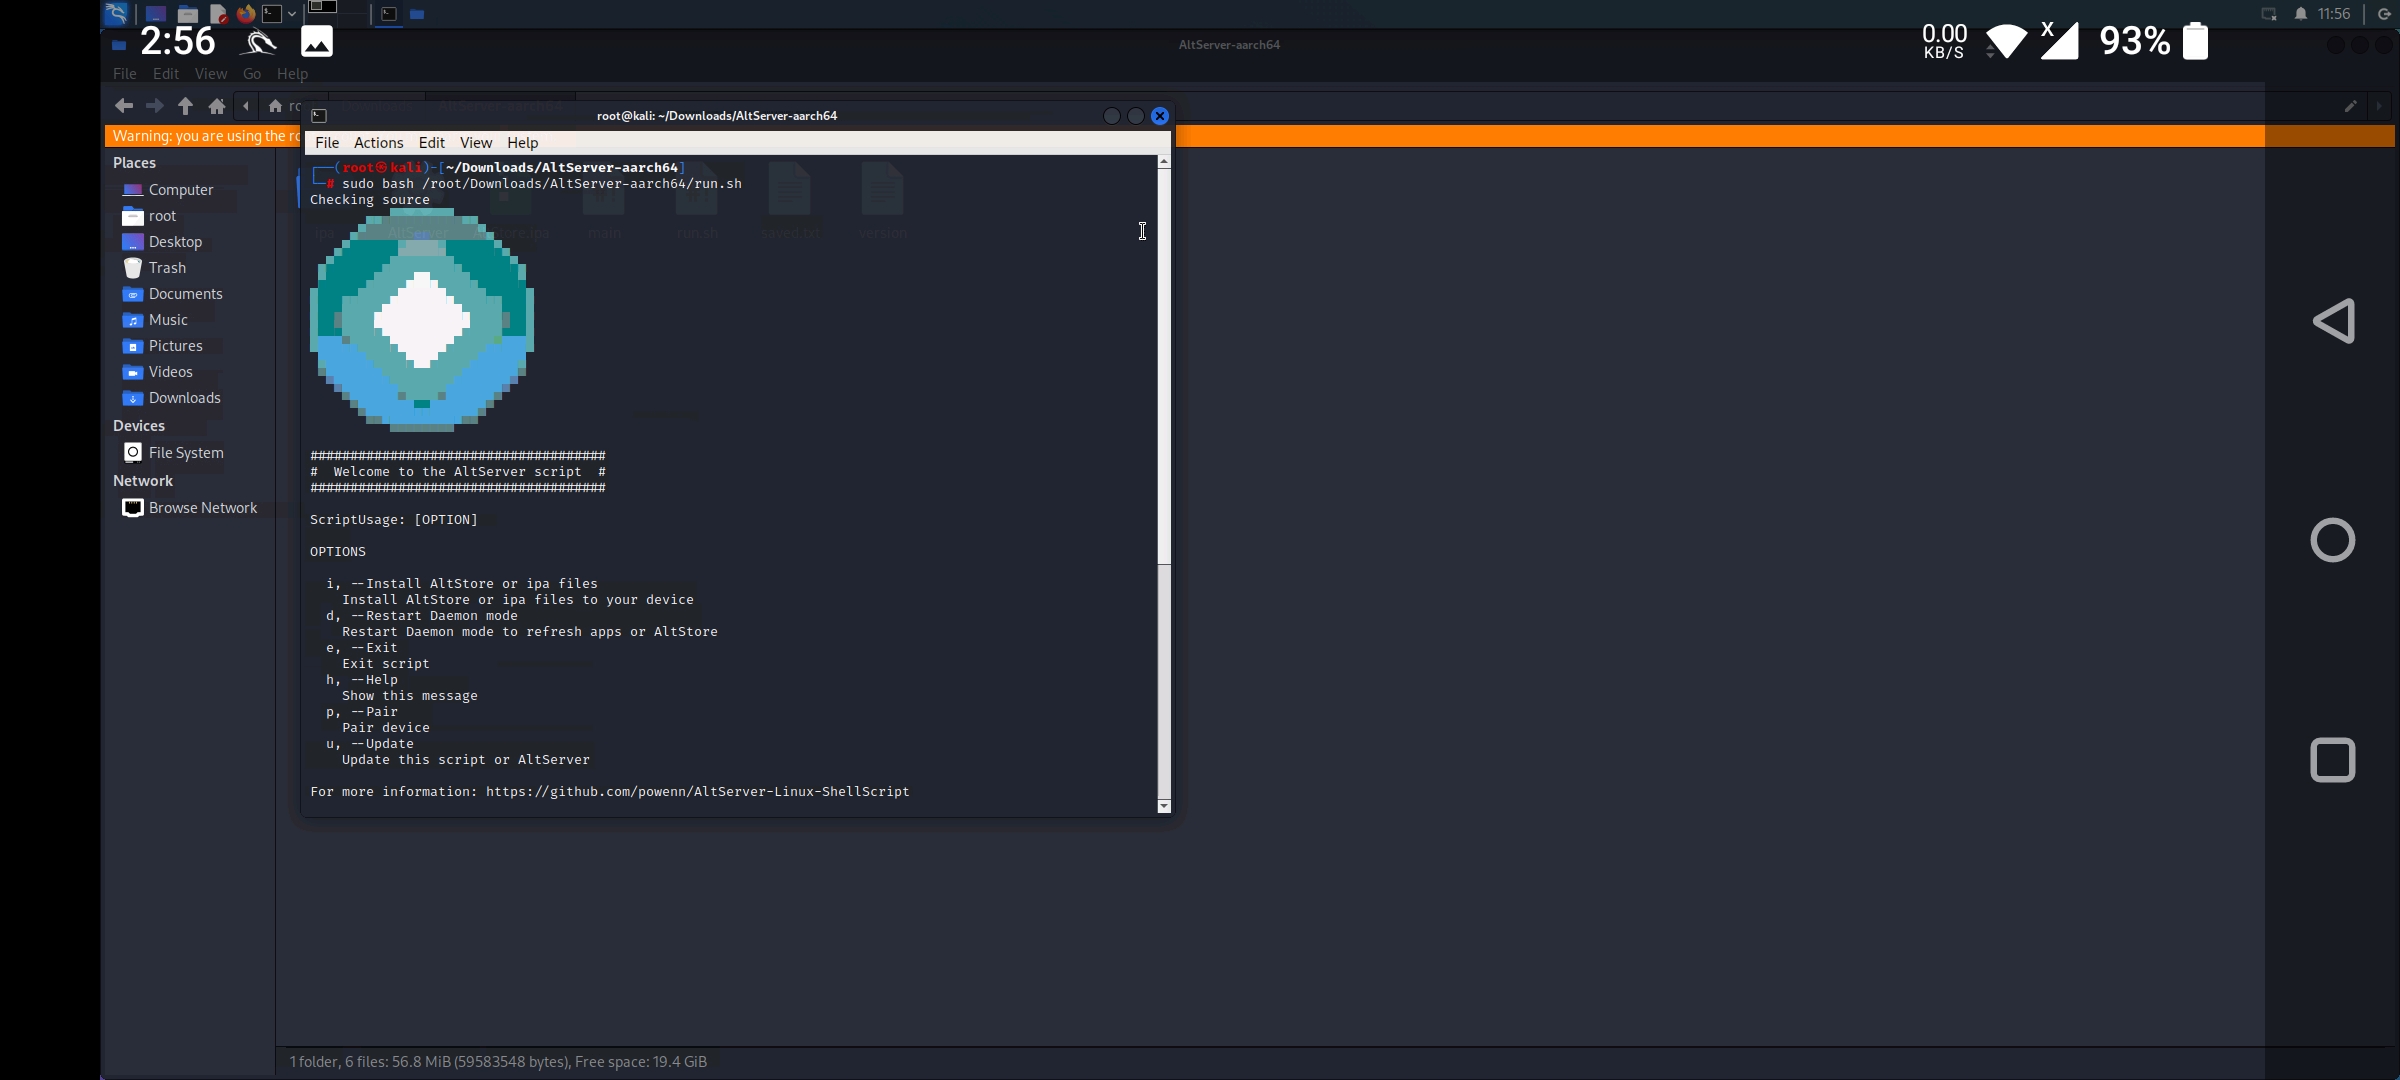Click the AltServer GitHub link in terminal output
The height and width of the screenshot is (1080, 2400).
(696, 791)
